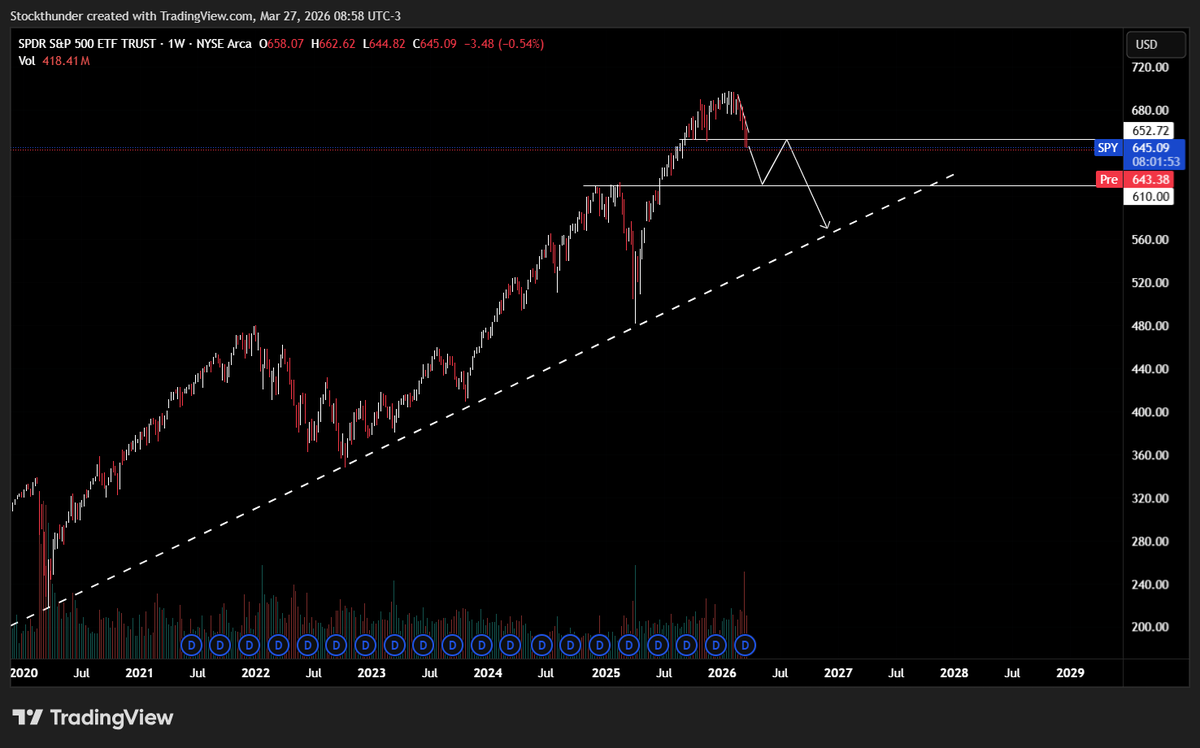The width and height of the screenshot is (1200, 748).
Task: Click the TradingView logo
Action: click(x=93, y=717)
